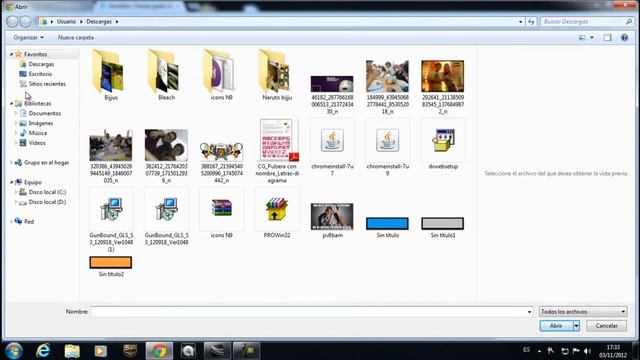
Task: Click Usuario in the address path
Action: tap(66, 22)
